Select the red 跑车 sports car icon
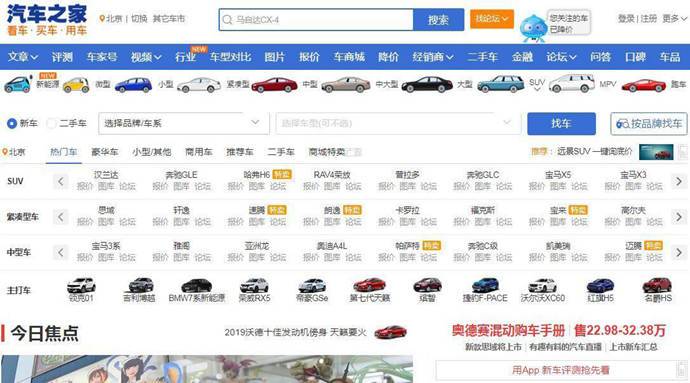The height and width of the screenshot is (383, 690). click(643, 85)
